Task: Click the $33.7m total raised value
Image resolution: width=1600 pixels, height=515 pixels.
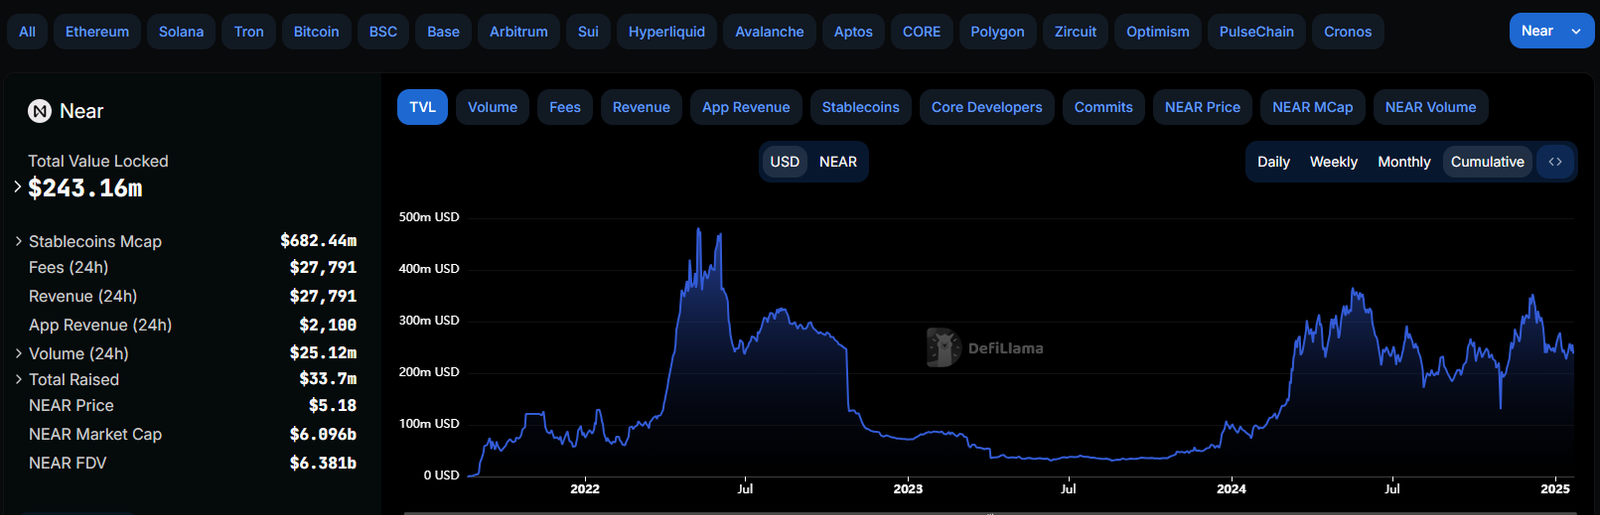Action: pos(327,379)
